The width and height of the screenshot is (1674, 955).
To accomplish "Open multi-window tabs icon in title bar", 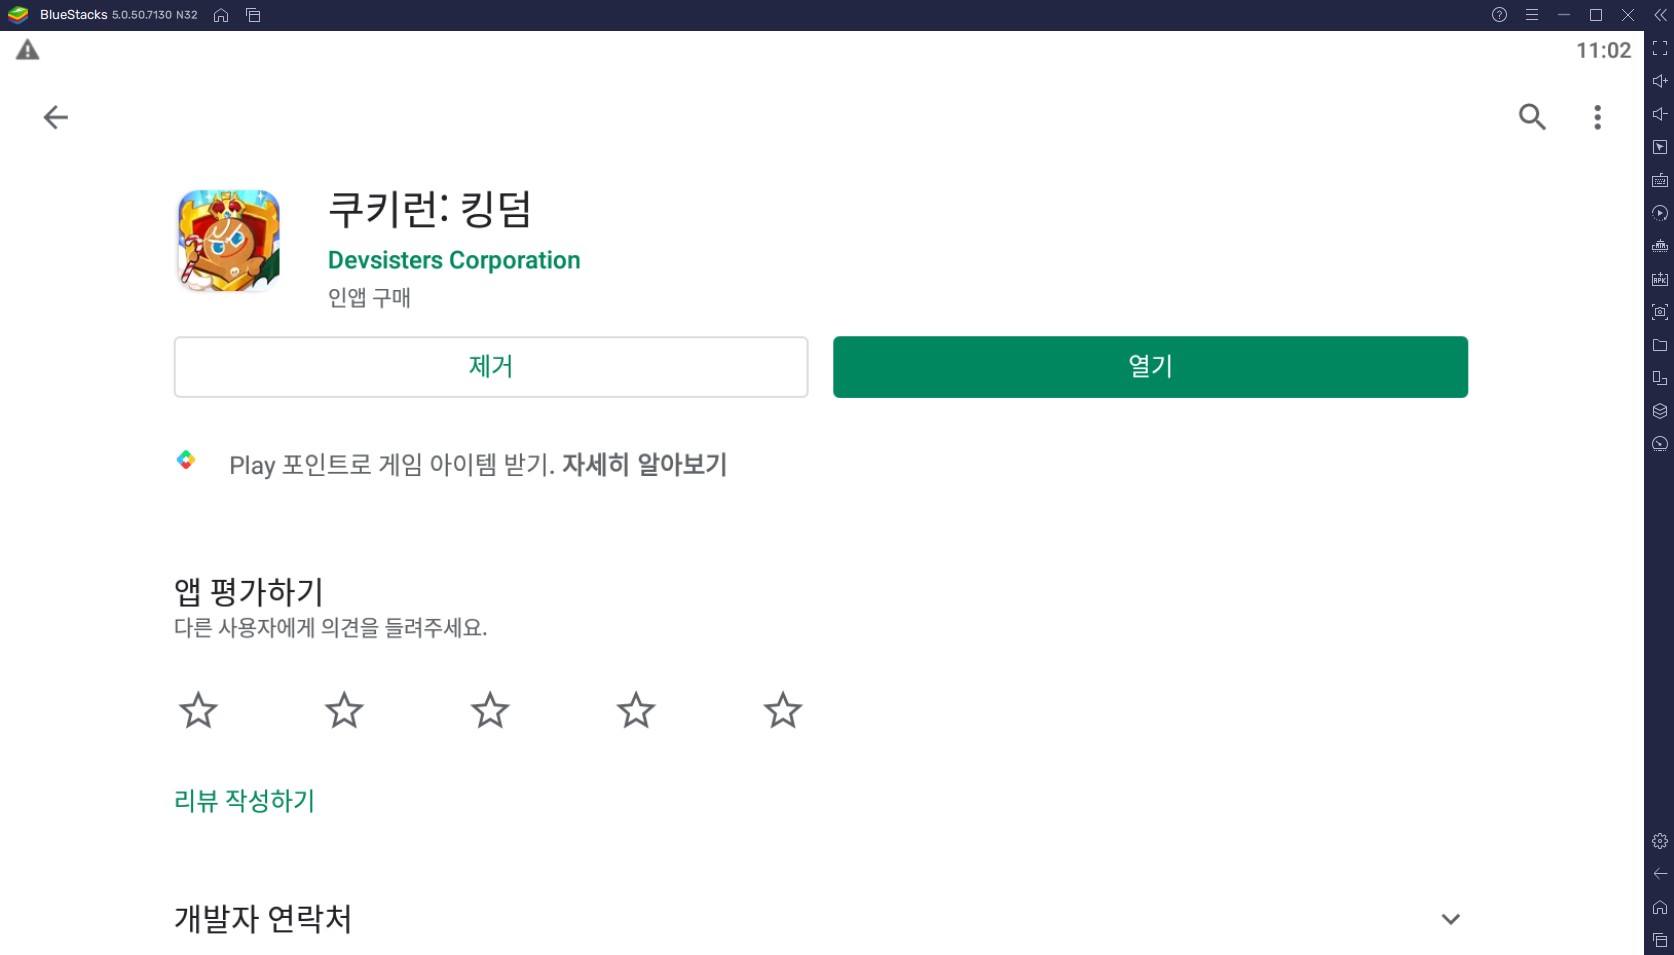I will [x=253, y=15].
